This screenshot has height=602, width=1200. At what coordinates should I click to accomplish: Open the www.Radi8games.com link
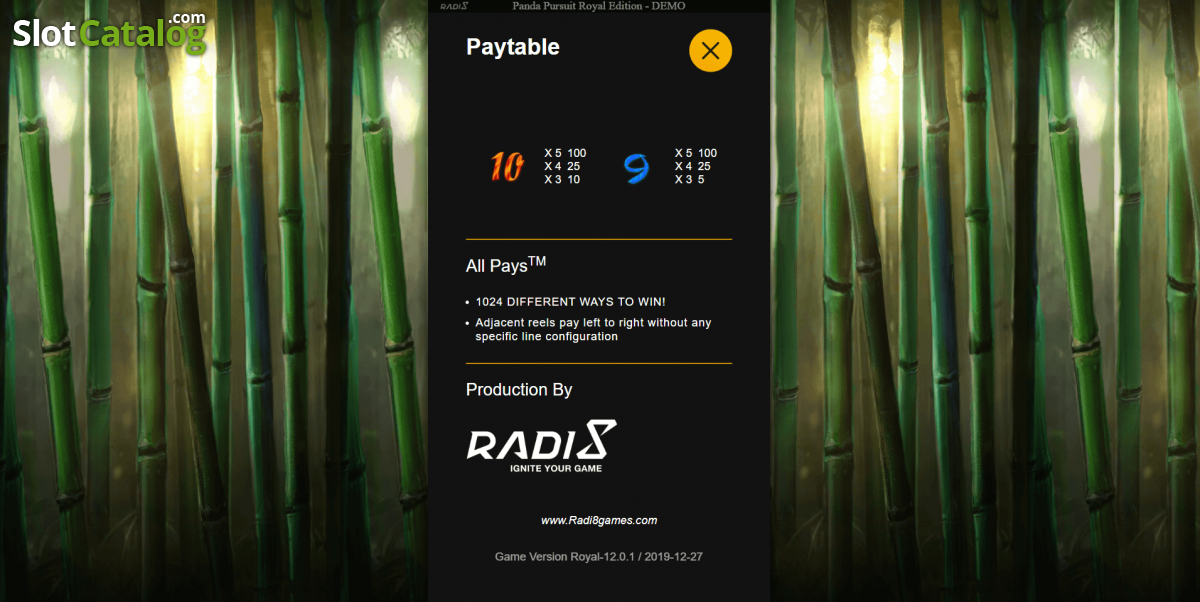pos(599,520)
